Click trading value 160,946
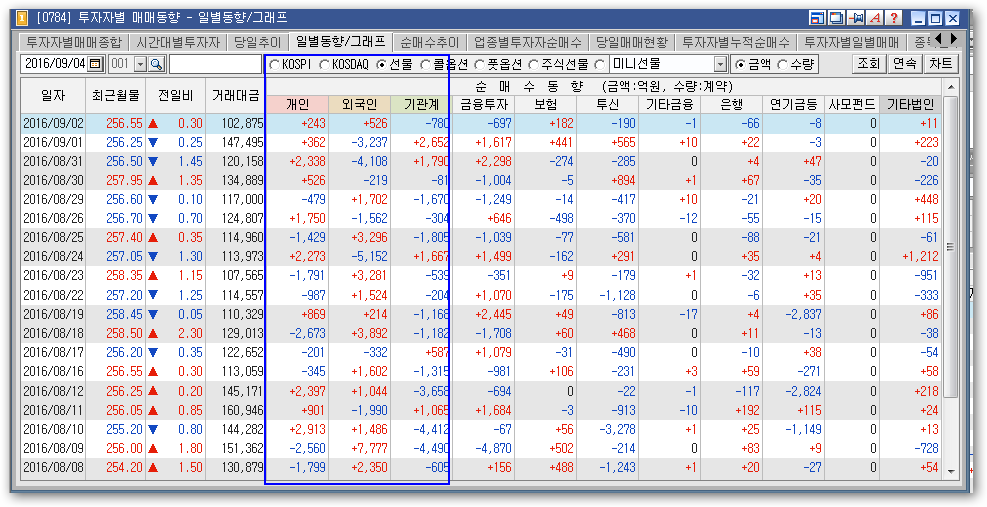The width and height of the screenshot is (987, 507). pos(242,411)
